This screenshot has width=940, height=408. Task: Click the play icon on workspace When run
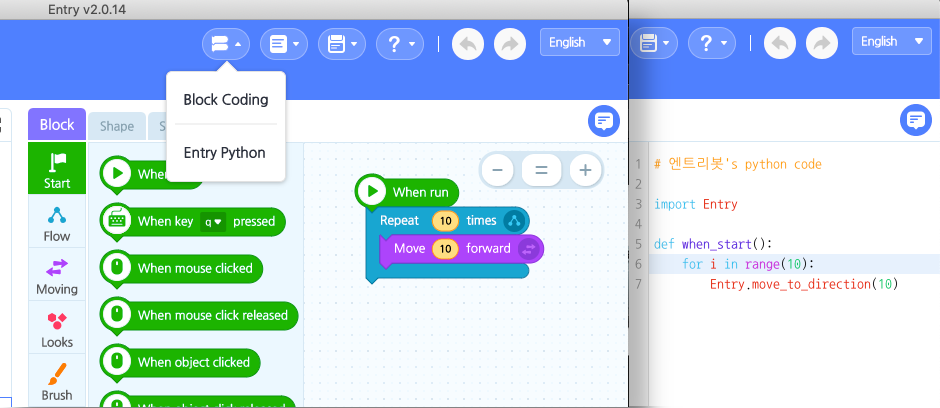pos(372,191)
